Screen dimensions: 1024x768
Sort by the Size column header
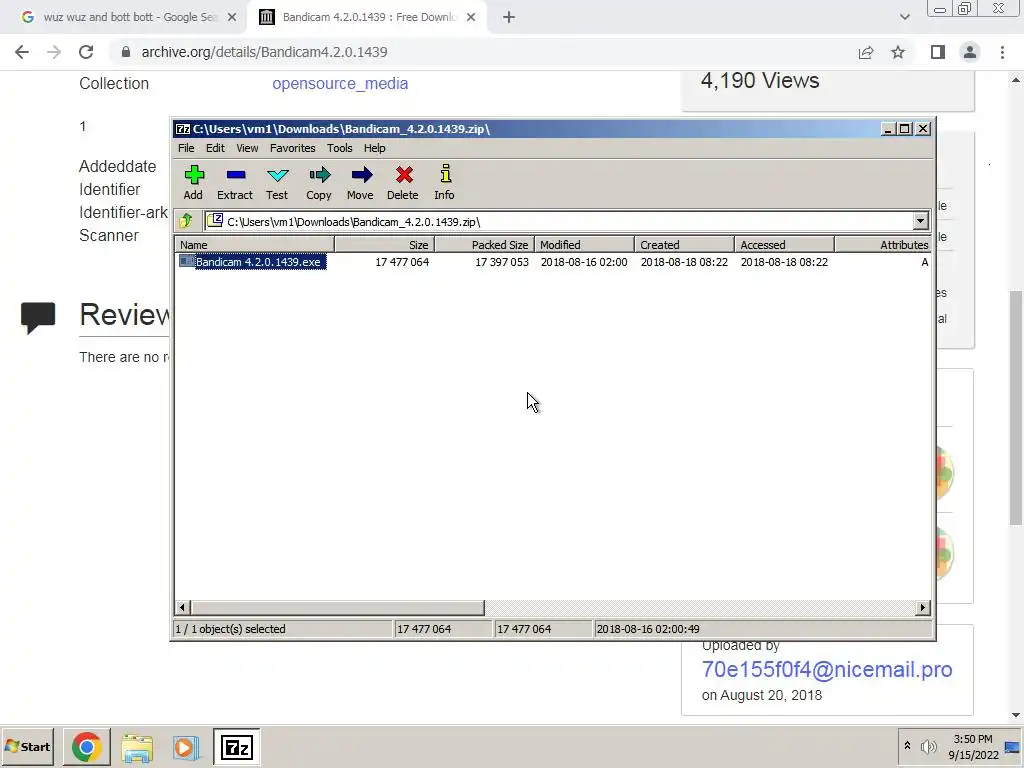pos(384,245)
